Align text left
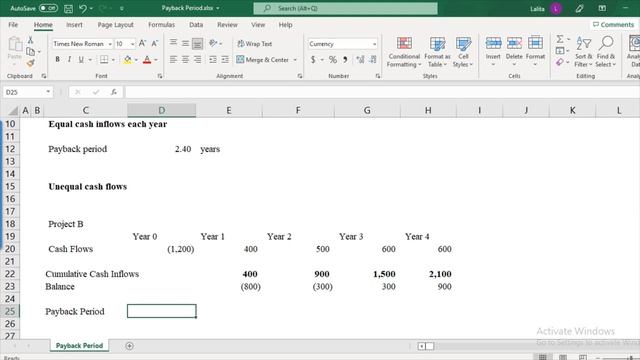 [173, 60]
